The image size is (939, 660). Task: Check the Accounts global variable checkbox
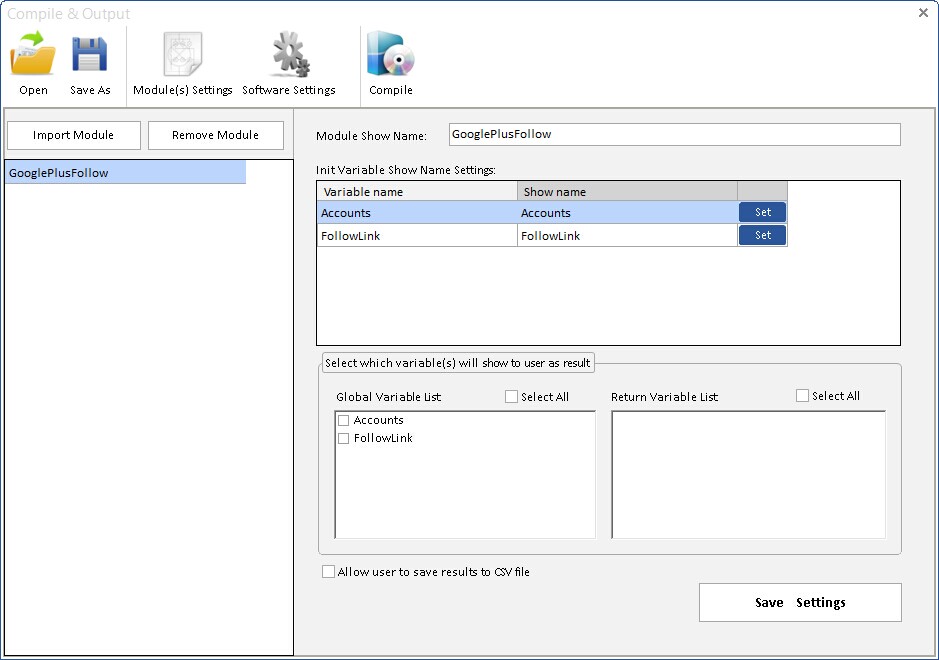tap(344, 421)
